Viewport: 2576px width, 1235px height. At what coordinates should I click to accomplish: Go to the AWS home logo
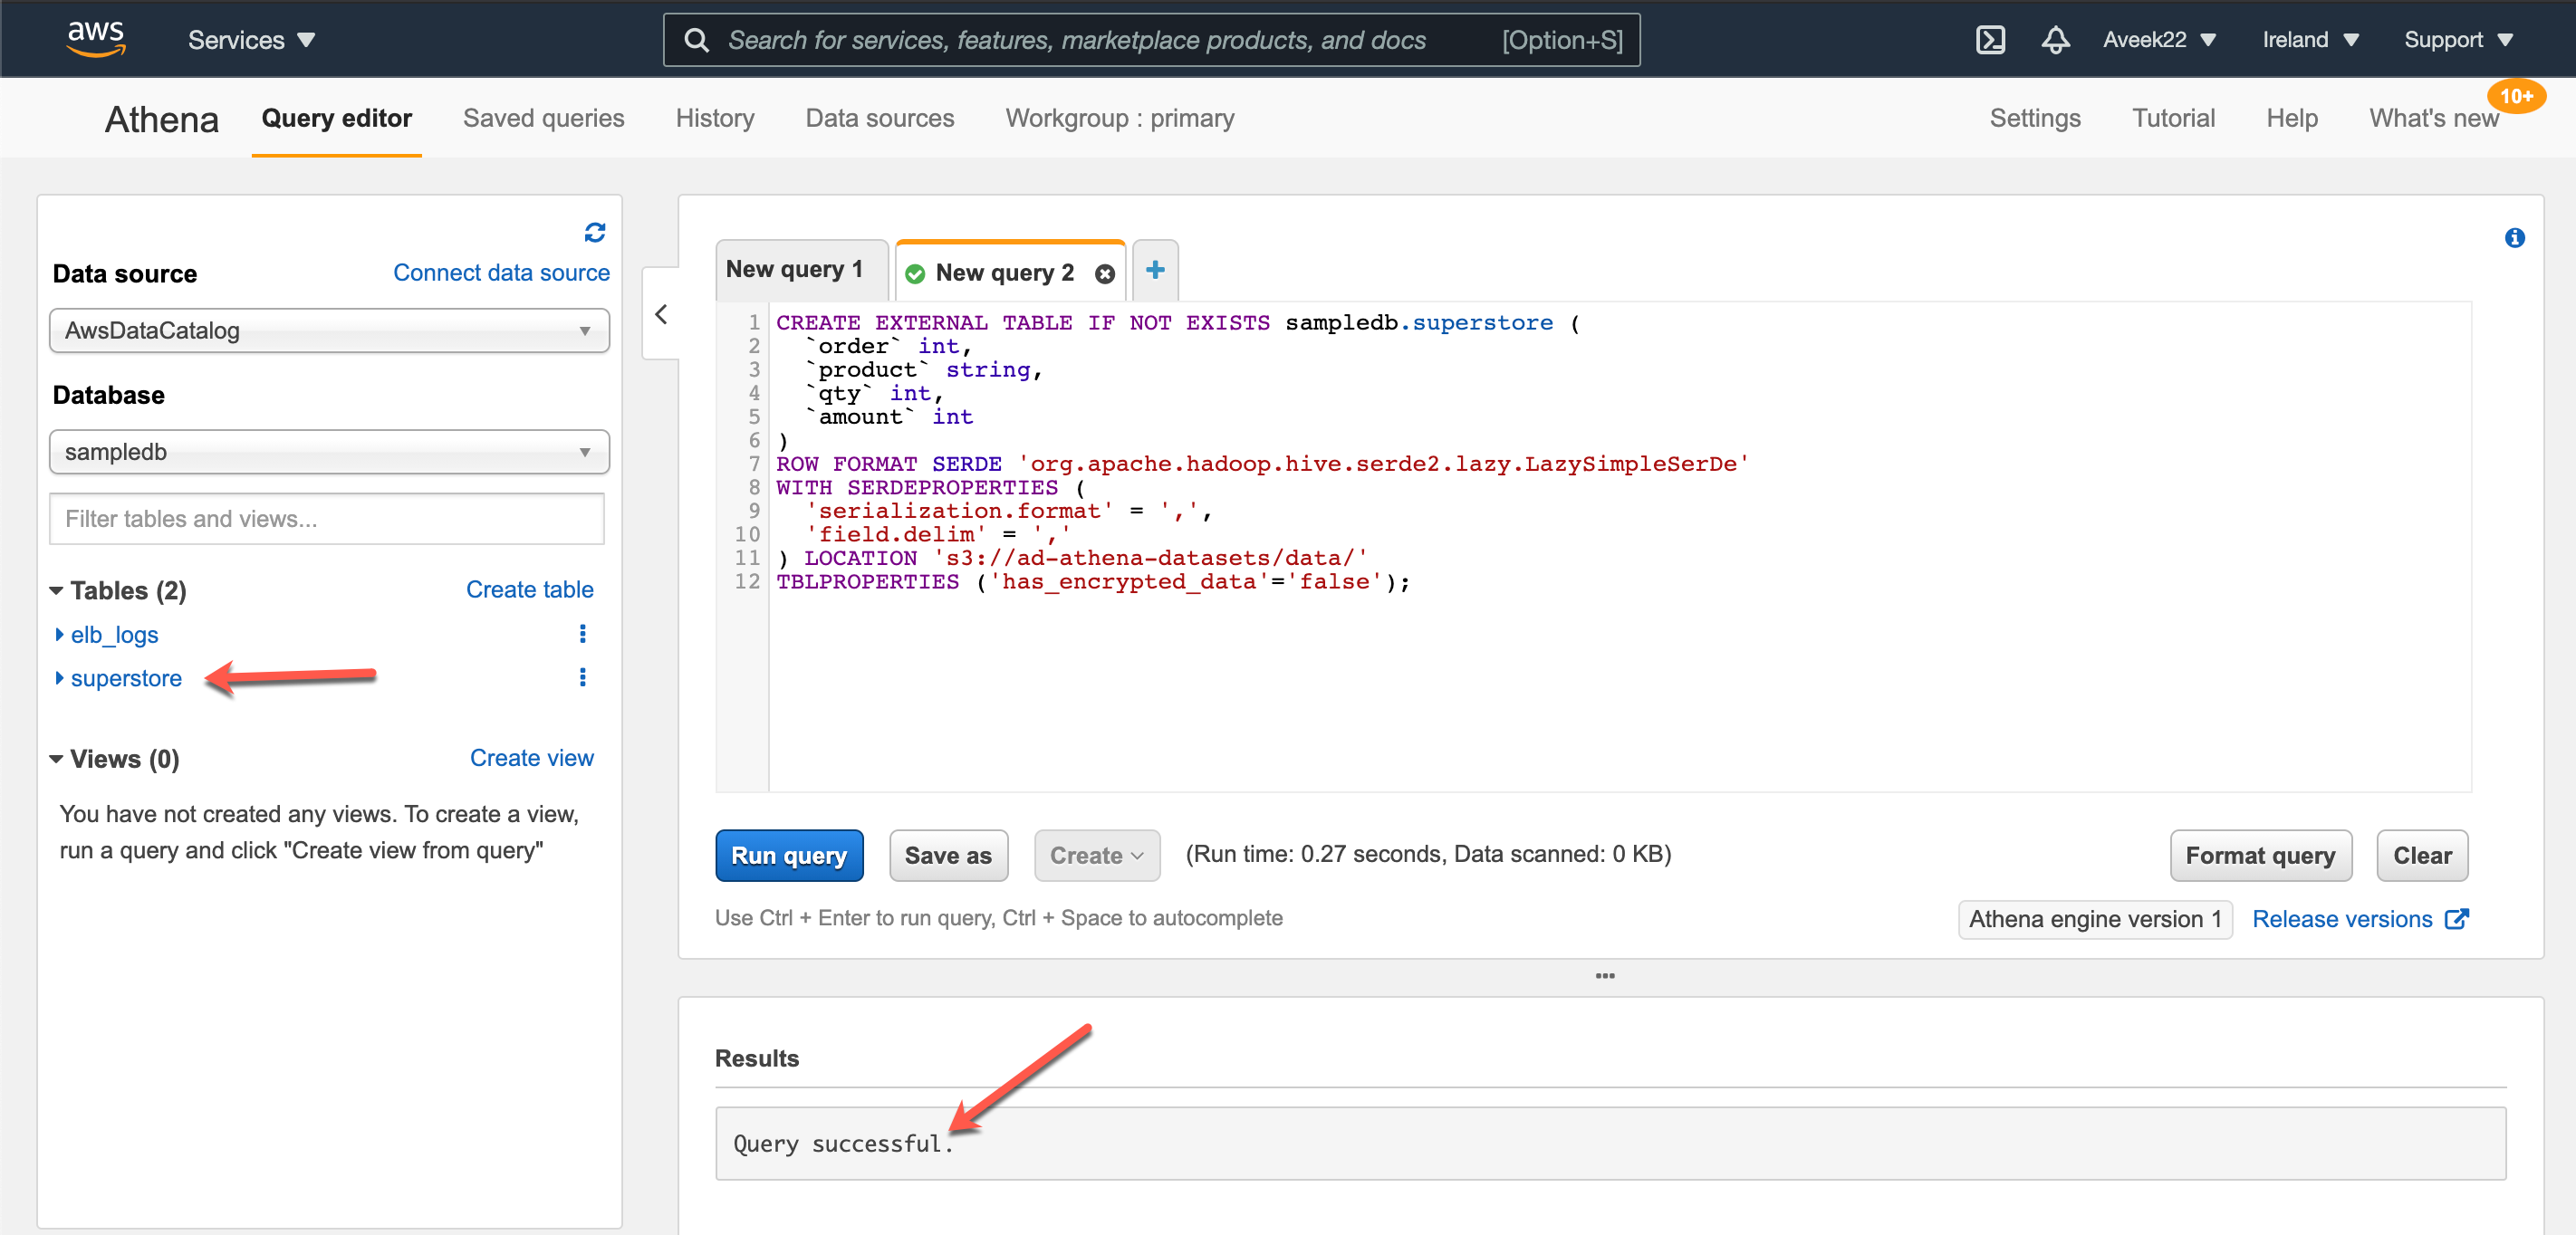(96, 39)
